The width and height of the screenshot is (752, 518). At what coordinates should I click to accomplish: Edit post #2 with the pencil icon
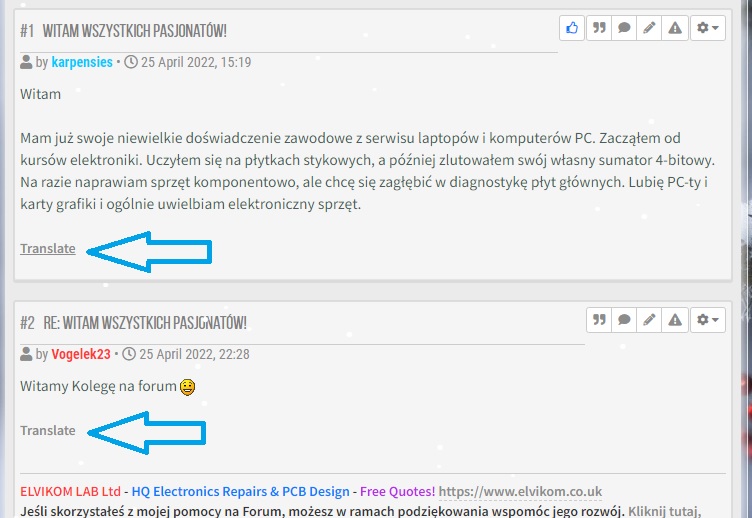[x=649, y=320]
